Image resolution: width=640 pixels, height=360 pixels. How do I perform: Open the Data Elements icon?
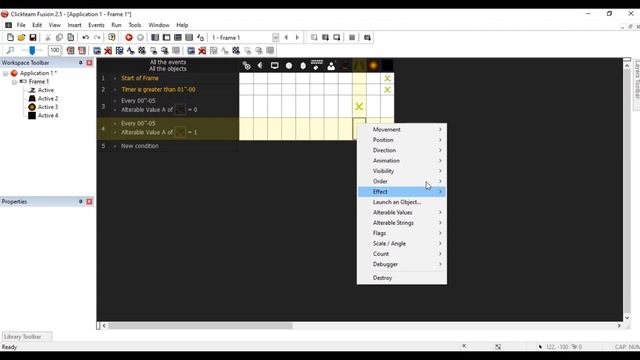click(x=200, y=38)
